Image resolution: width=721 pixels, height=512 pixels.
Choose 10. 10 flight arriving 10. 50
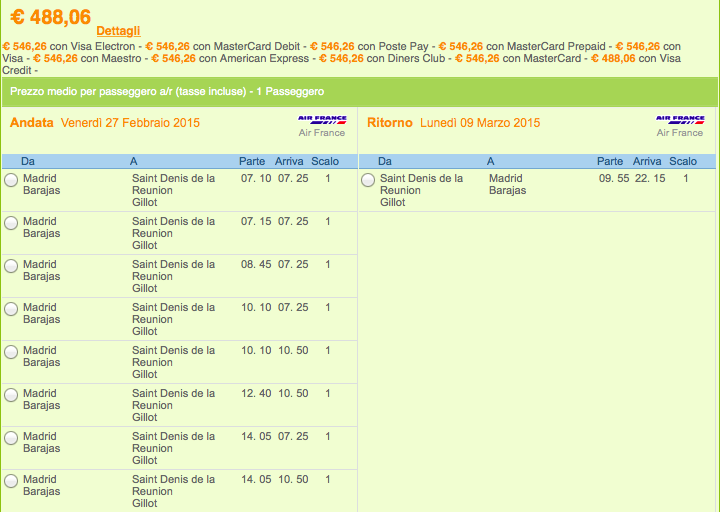click(11, 352)
